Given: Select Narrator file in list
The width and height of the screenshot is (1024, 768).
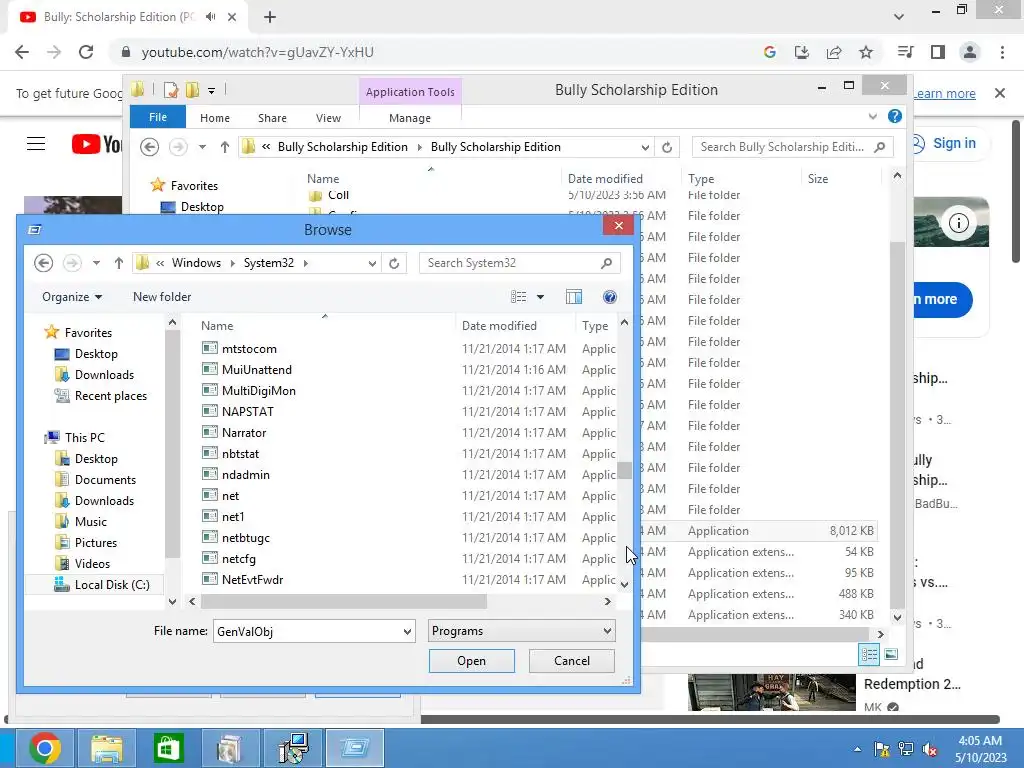Looking at the screenshot, I should point(244,433).
